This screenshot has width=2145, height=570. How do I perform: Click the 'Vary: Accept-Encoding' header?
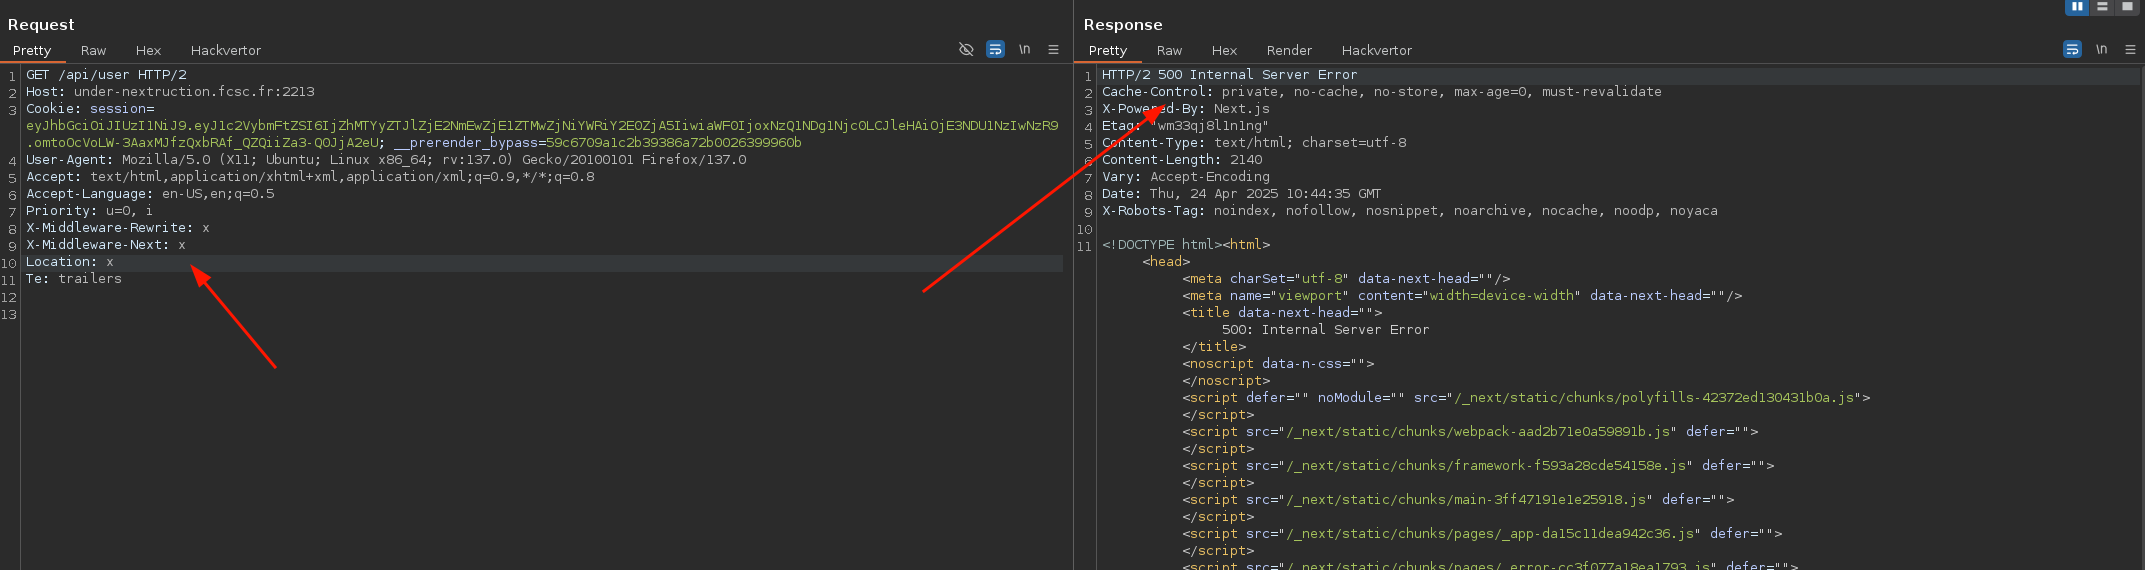[x=1186, y=177]
